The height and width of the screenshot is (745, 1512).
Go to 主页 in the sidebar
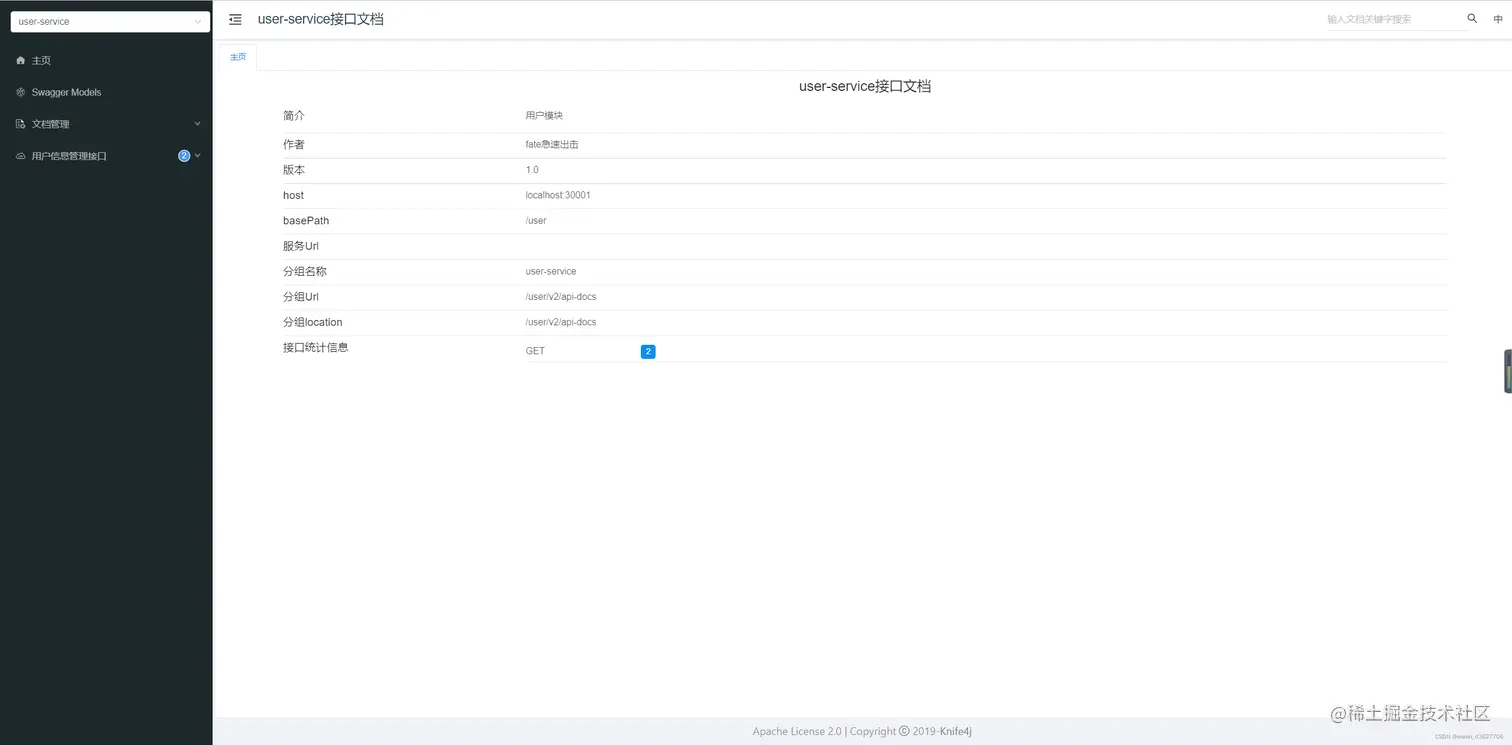(106, 61)
